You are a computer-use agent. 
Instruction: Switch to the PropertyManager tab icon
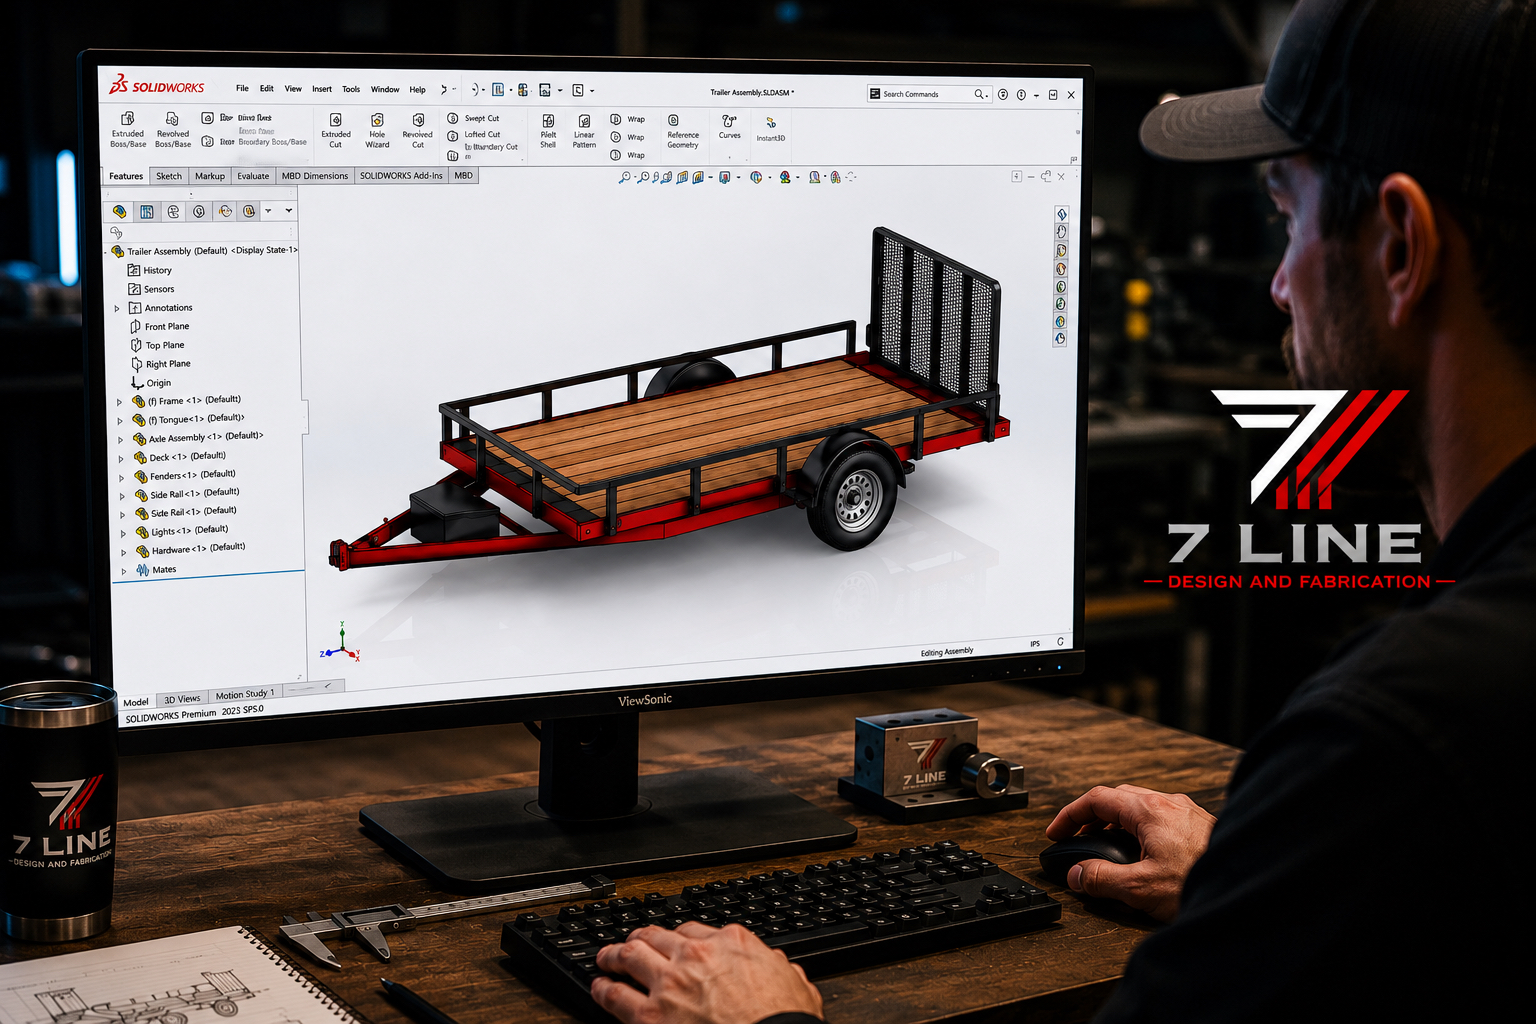[x=147, y=211]
